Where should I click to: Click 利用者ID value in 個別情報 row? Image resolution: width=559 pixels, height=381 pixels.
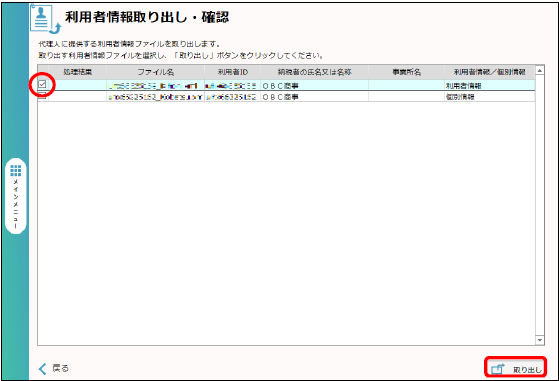click(x=232, y=97)
